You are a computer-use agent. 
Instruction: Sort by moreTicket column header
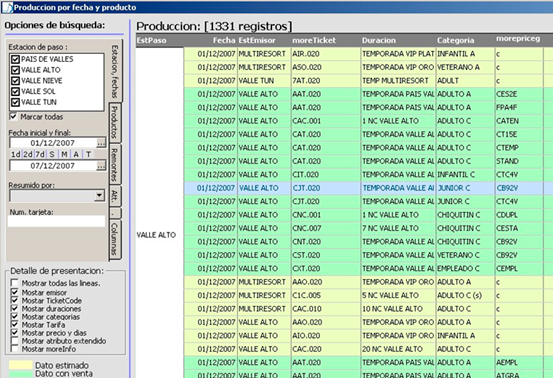click(x=326, y=40)
